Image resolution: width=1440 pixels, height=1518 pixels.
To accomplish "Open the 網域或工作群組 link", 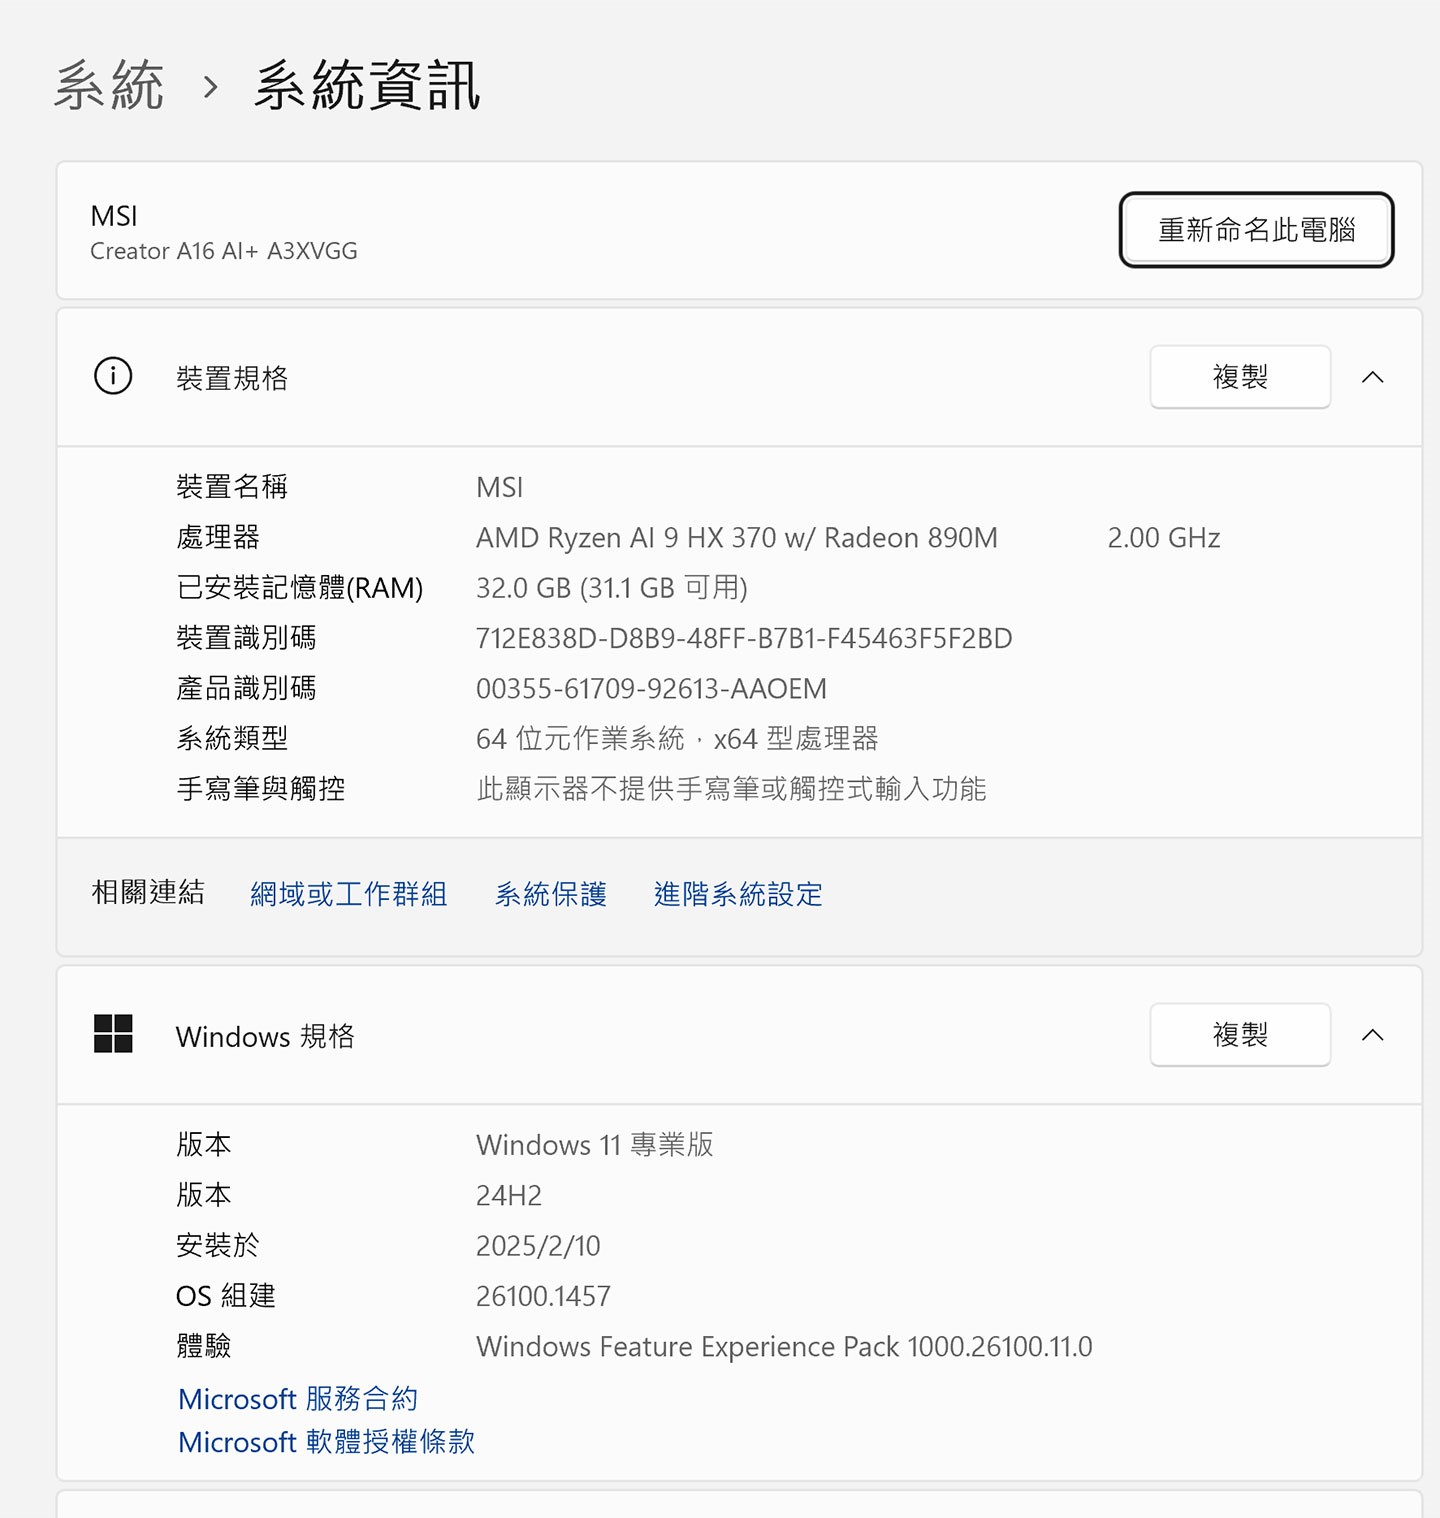I will [x=348, y=894].
